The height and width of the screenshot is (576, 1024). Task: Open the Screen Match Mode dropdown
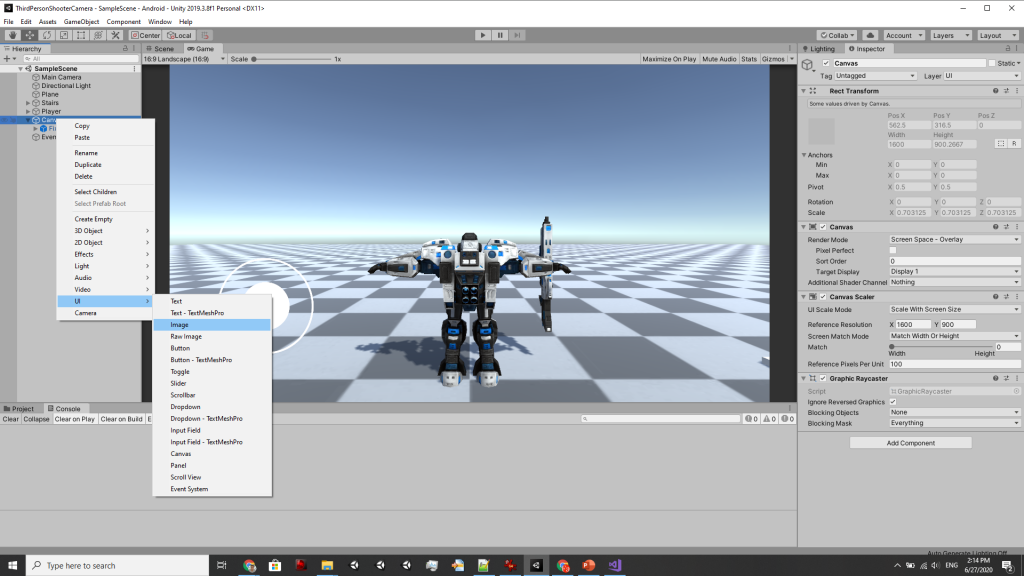point(954,336)
